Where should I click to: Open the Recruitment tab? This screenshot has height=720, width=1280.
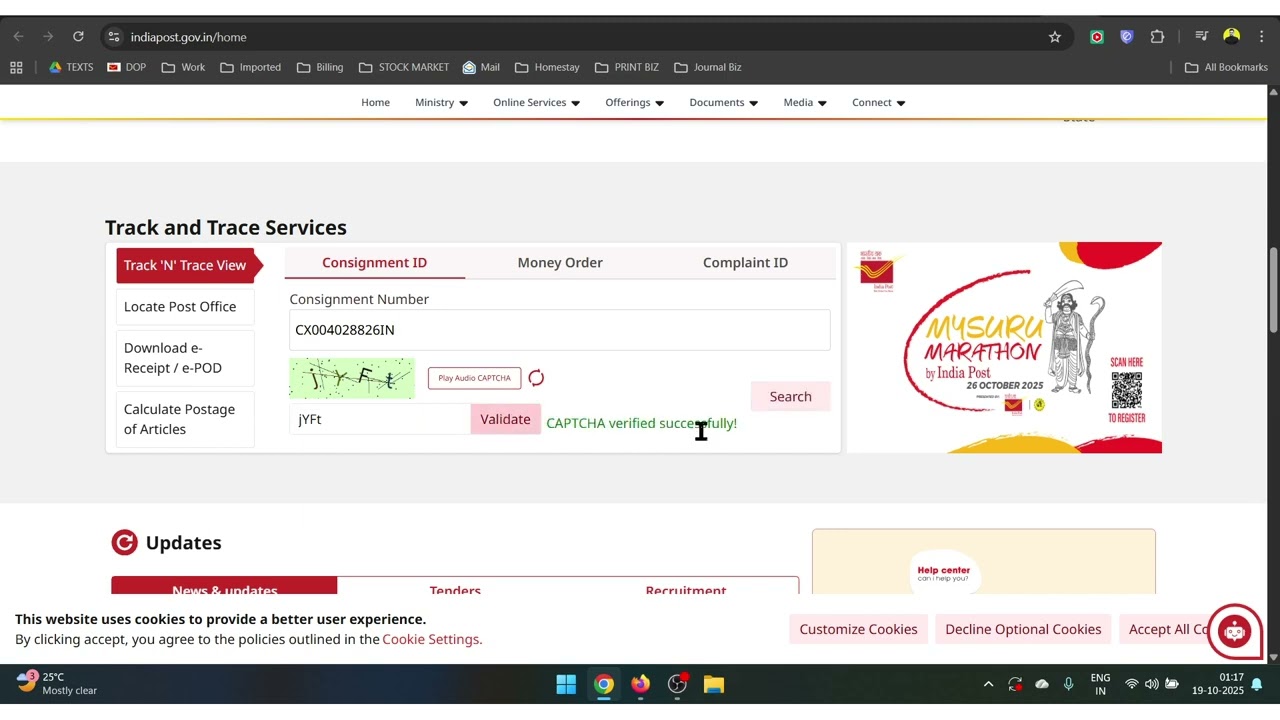[x=686, y=588]
